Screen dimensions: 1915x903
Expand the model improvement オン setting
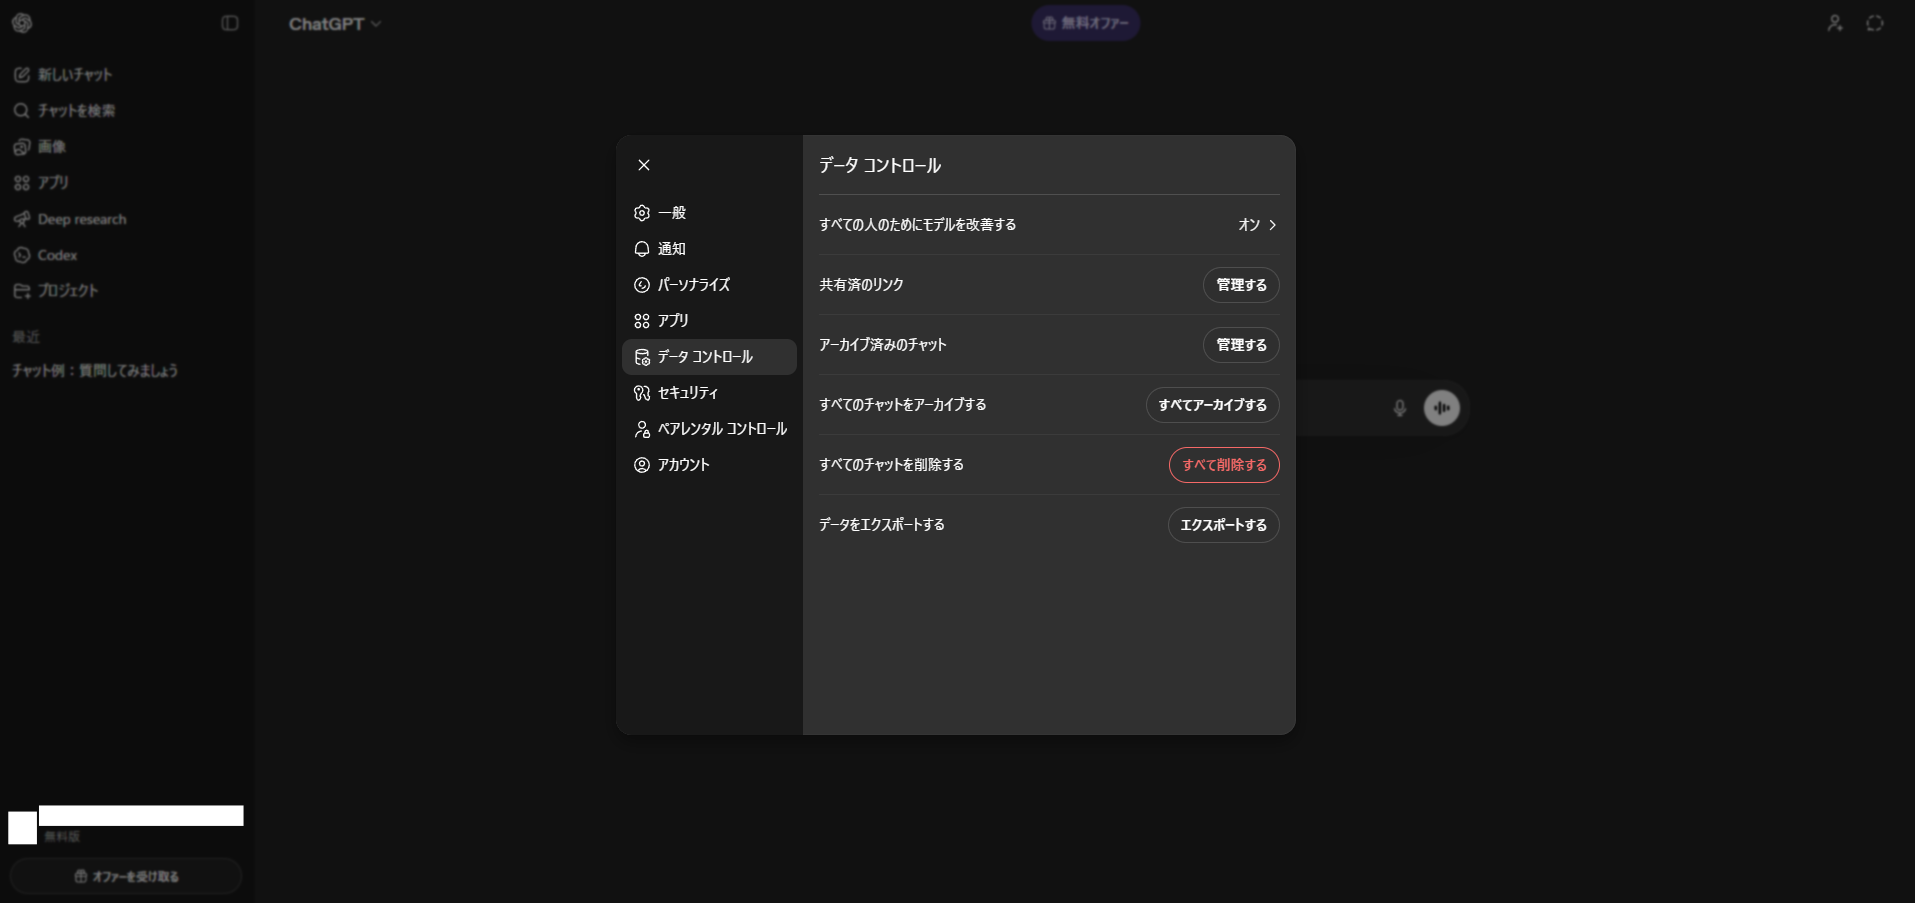(1257, 225)
